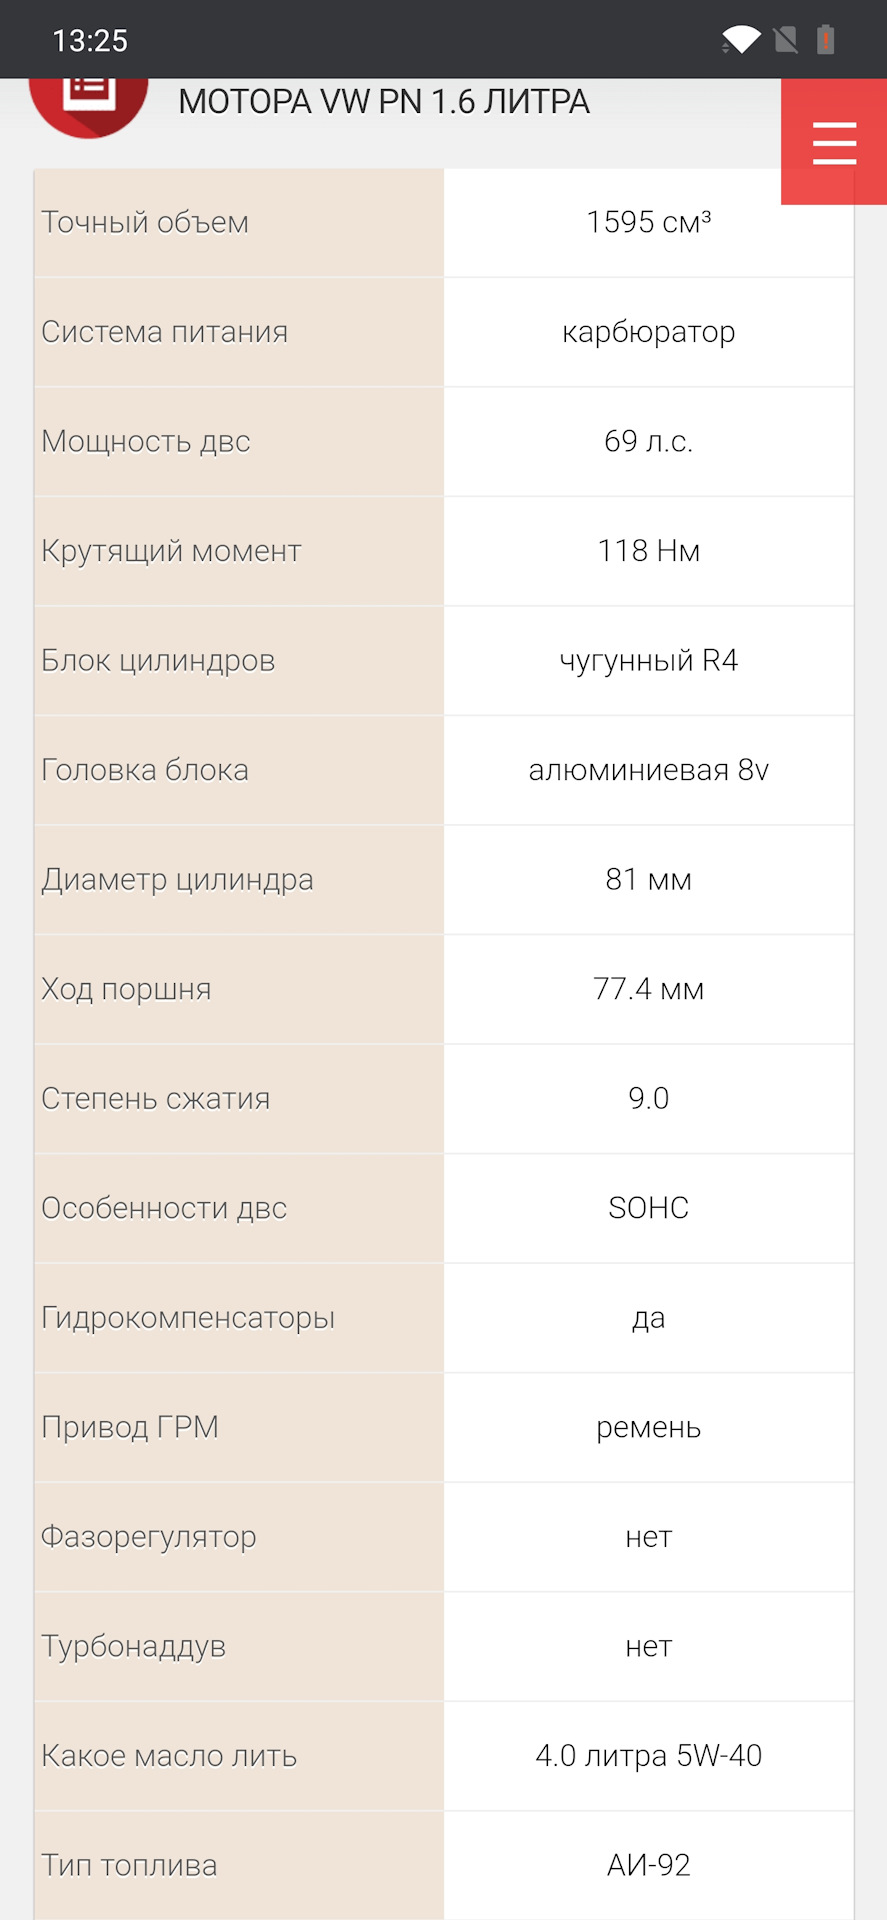Tap the clock in the status bar
Image resolution: width=887 pixels, height=1920 pixels.
(91, 41)
